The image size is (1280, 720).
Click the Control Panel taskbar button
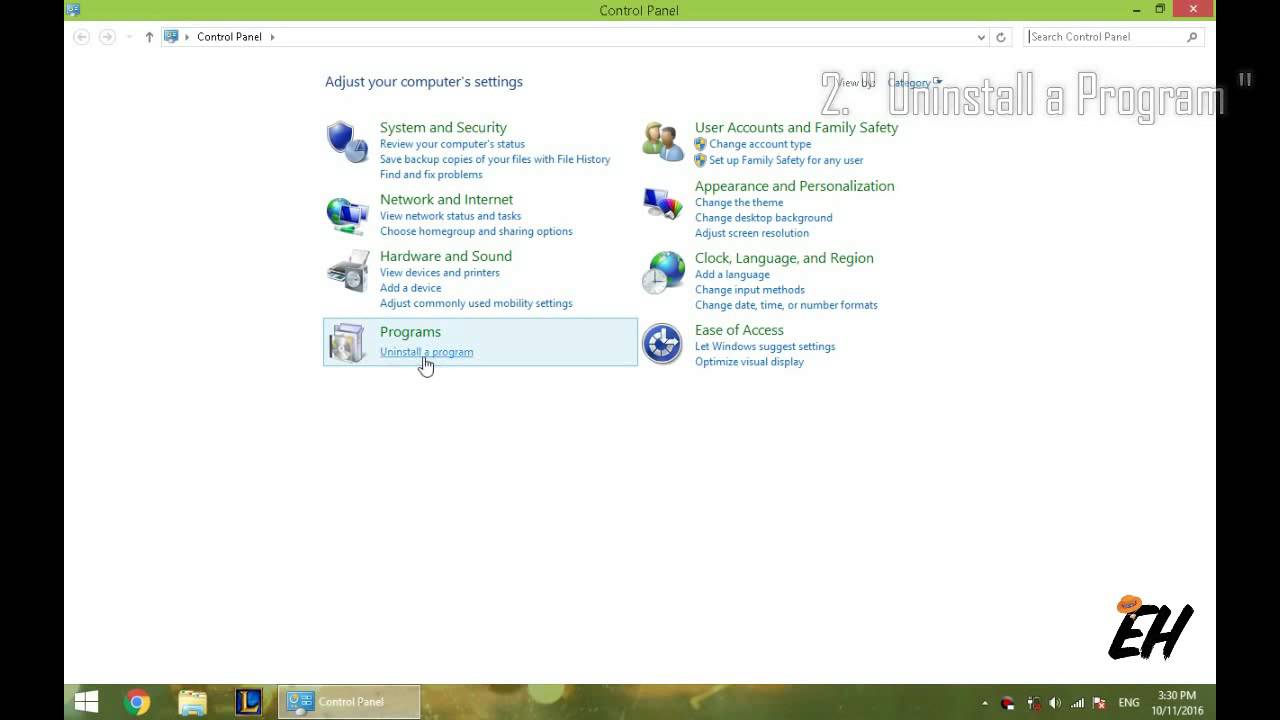(x=349, y=702)
